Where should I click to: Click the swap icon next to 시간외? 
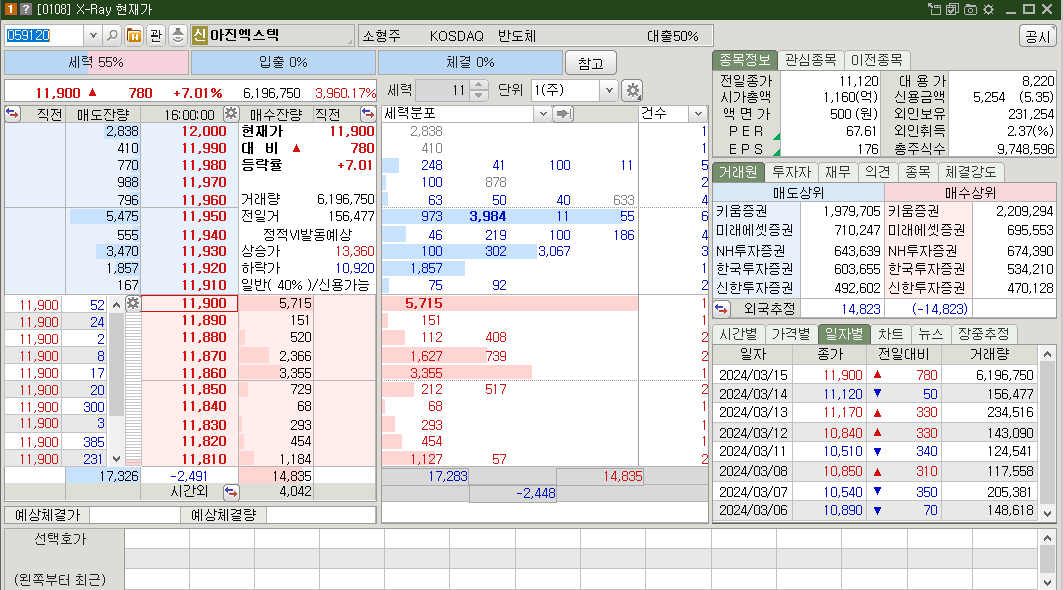(x=231, y=491)
